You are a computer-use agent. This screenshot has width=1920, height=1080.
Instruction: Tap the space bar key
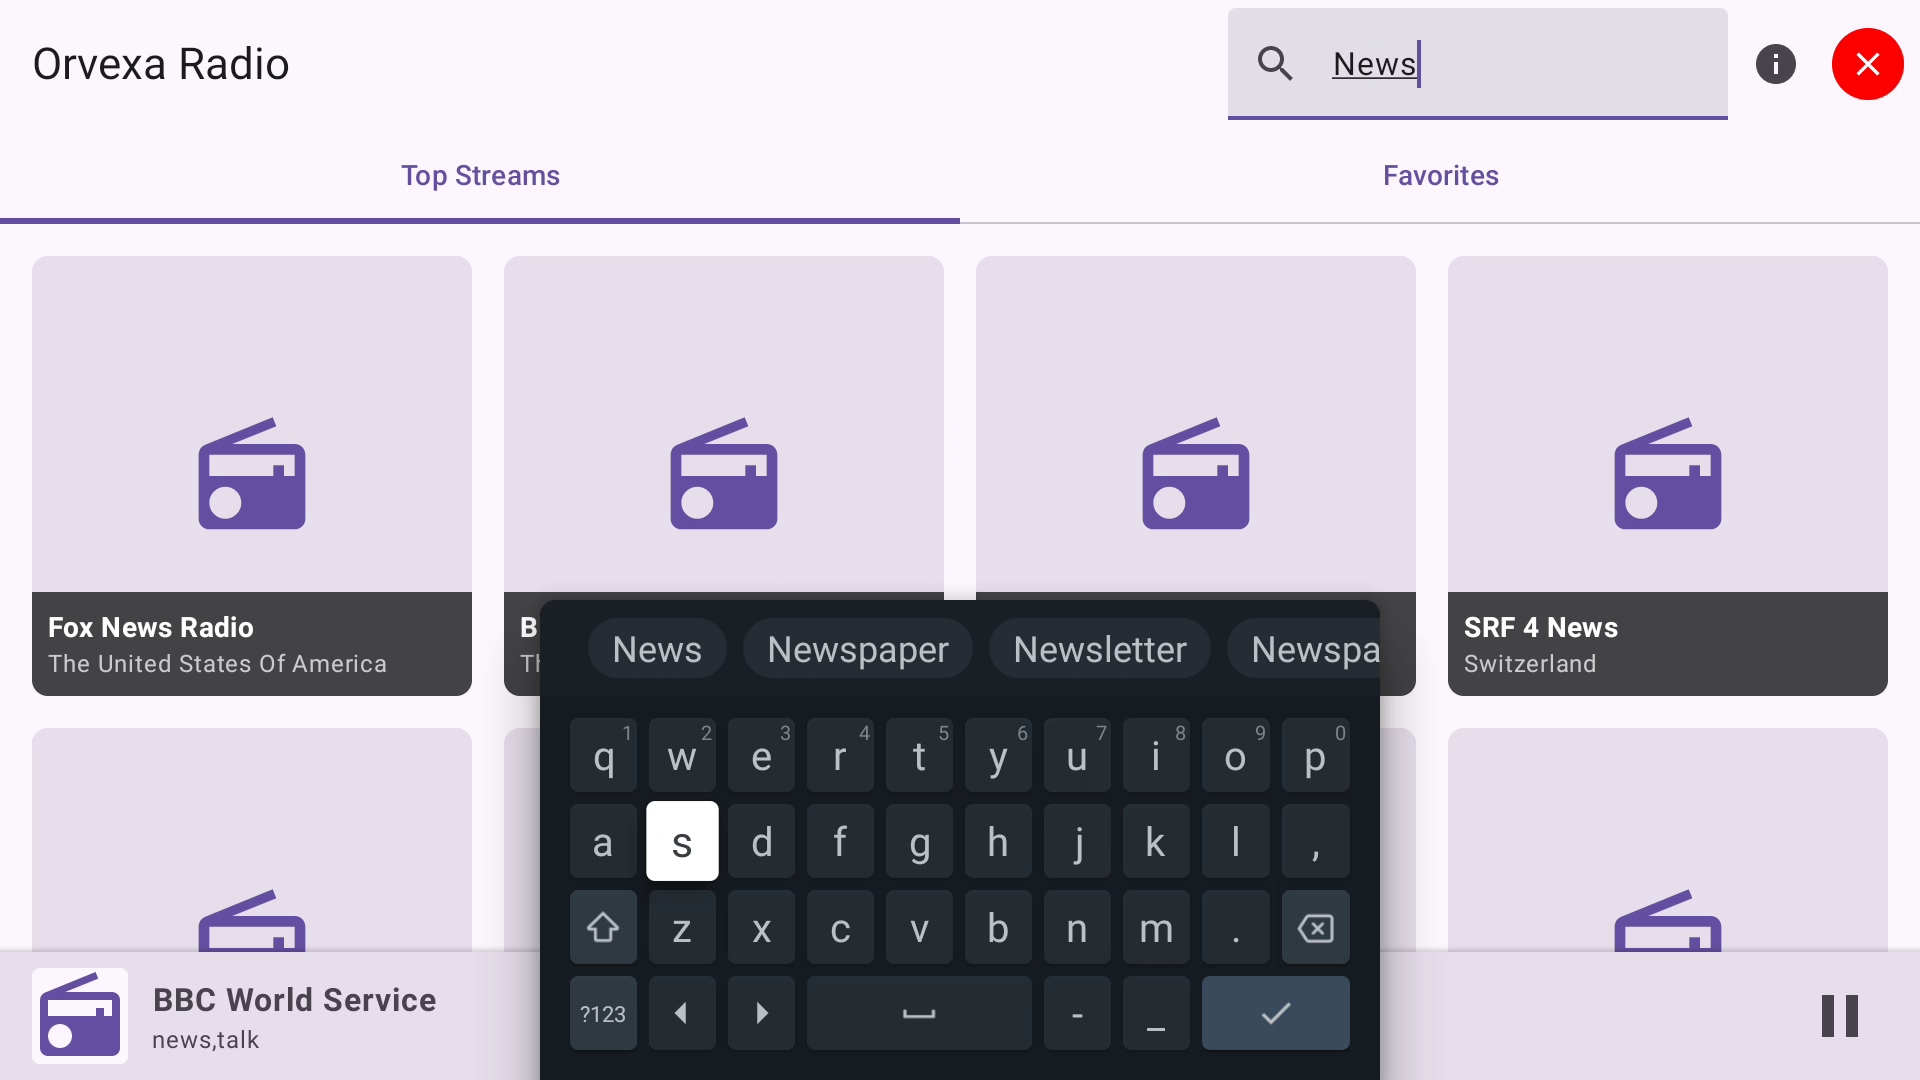pos(919,1014)
